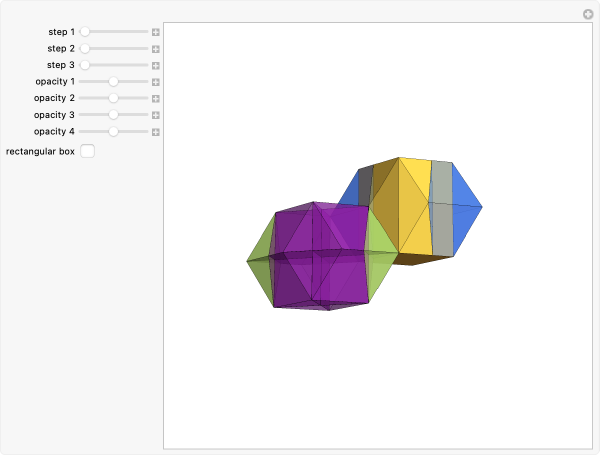Viewport: 600px width, 456px height.
Task: Expand the step 2 slider controls
Action: pyautogui.click(x=156, y=48)
